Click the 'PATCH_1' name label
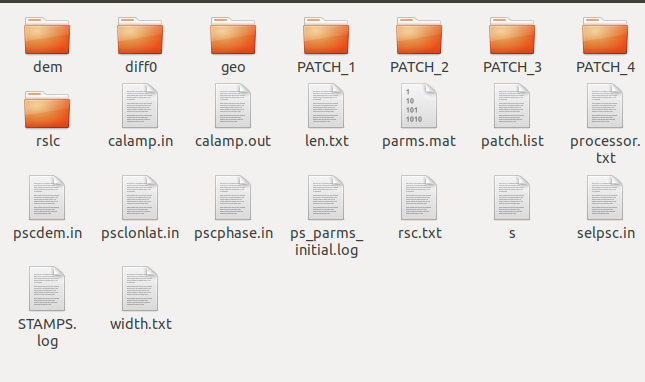The height and width of the screenshot is (382, 645). click(326, 67)
